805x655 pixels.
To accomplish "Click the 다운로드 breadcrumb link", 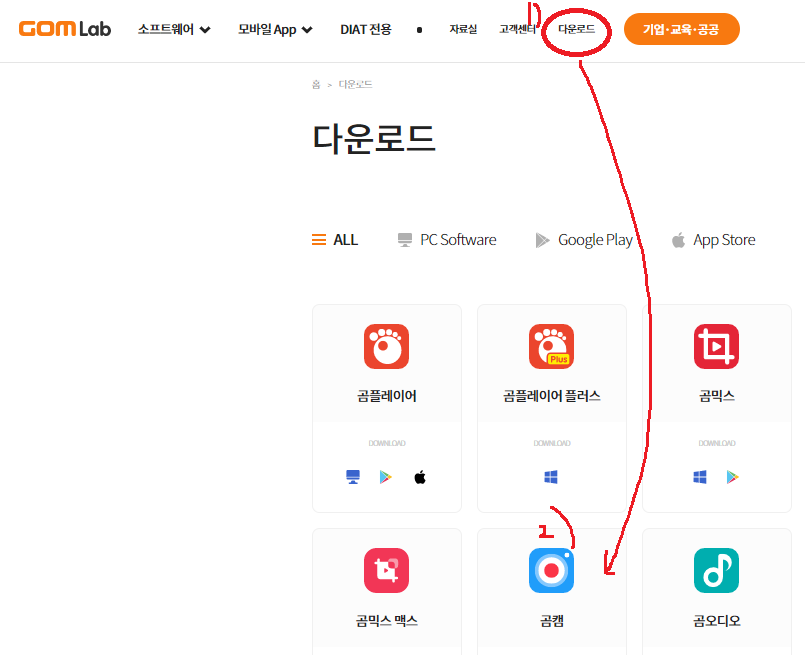I will 355,85.
